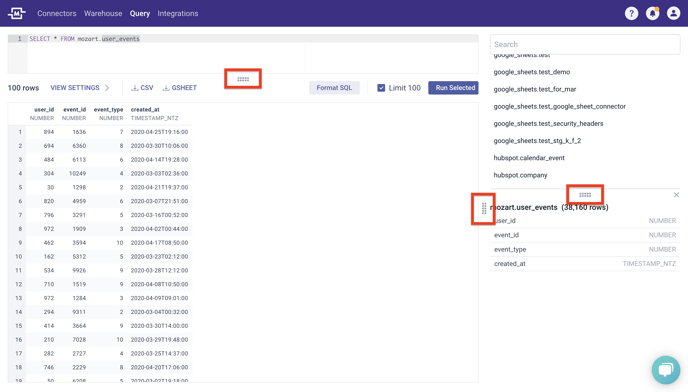Open the chat support bubble

666,370
